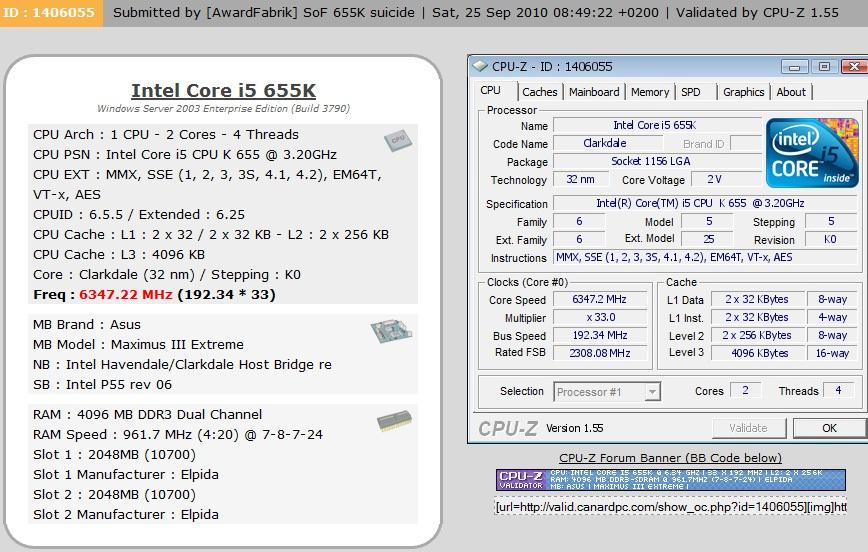Click the Threads count field

[x=839, y=390]
